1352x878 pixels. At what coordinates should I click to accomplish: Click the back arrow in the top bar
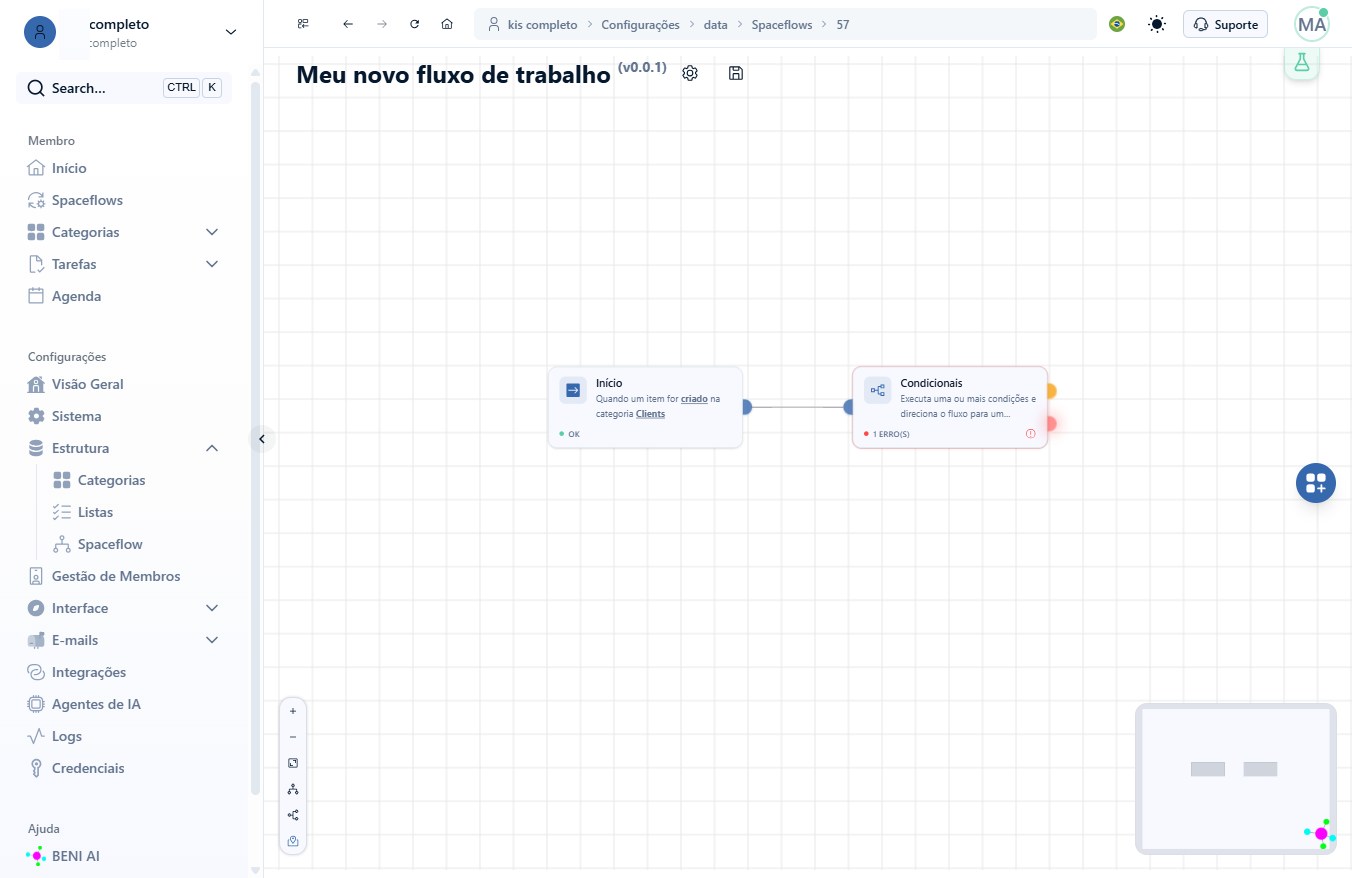point(348,24)
